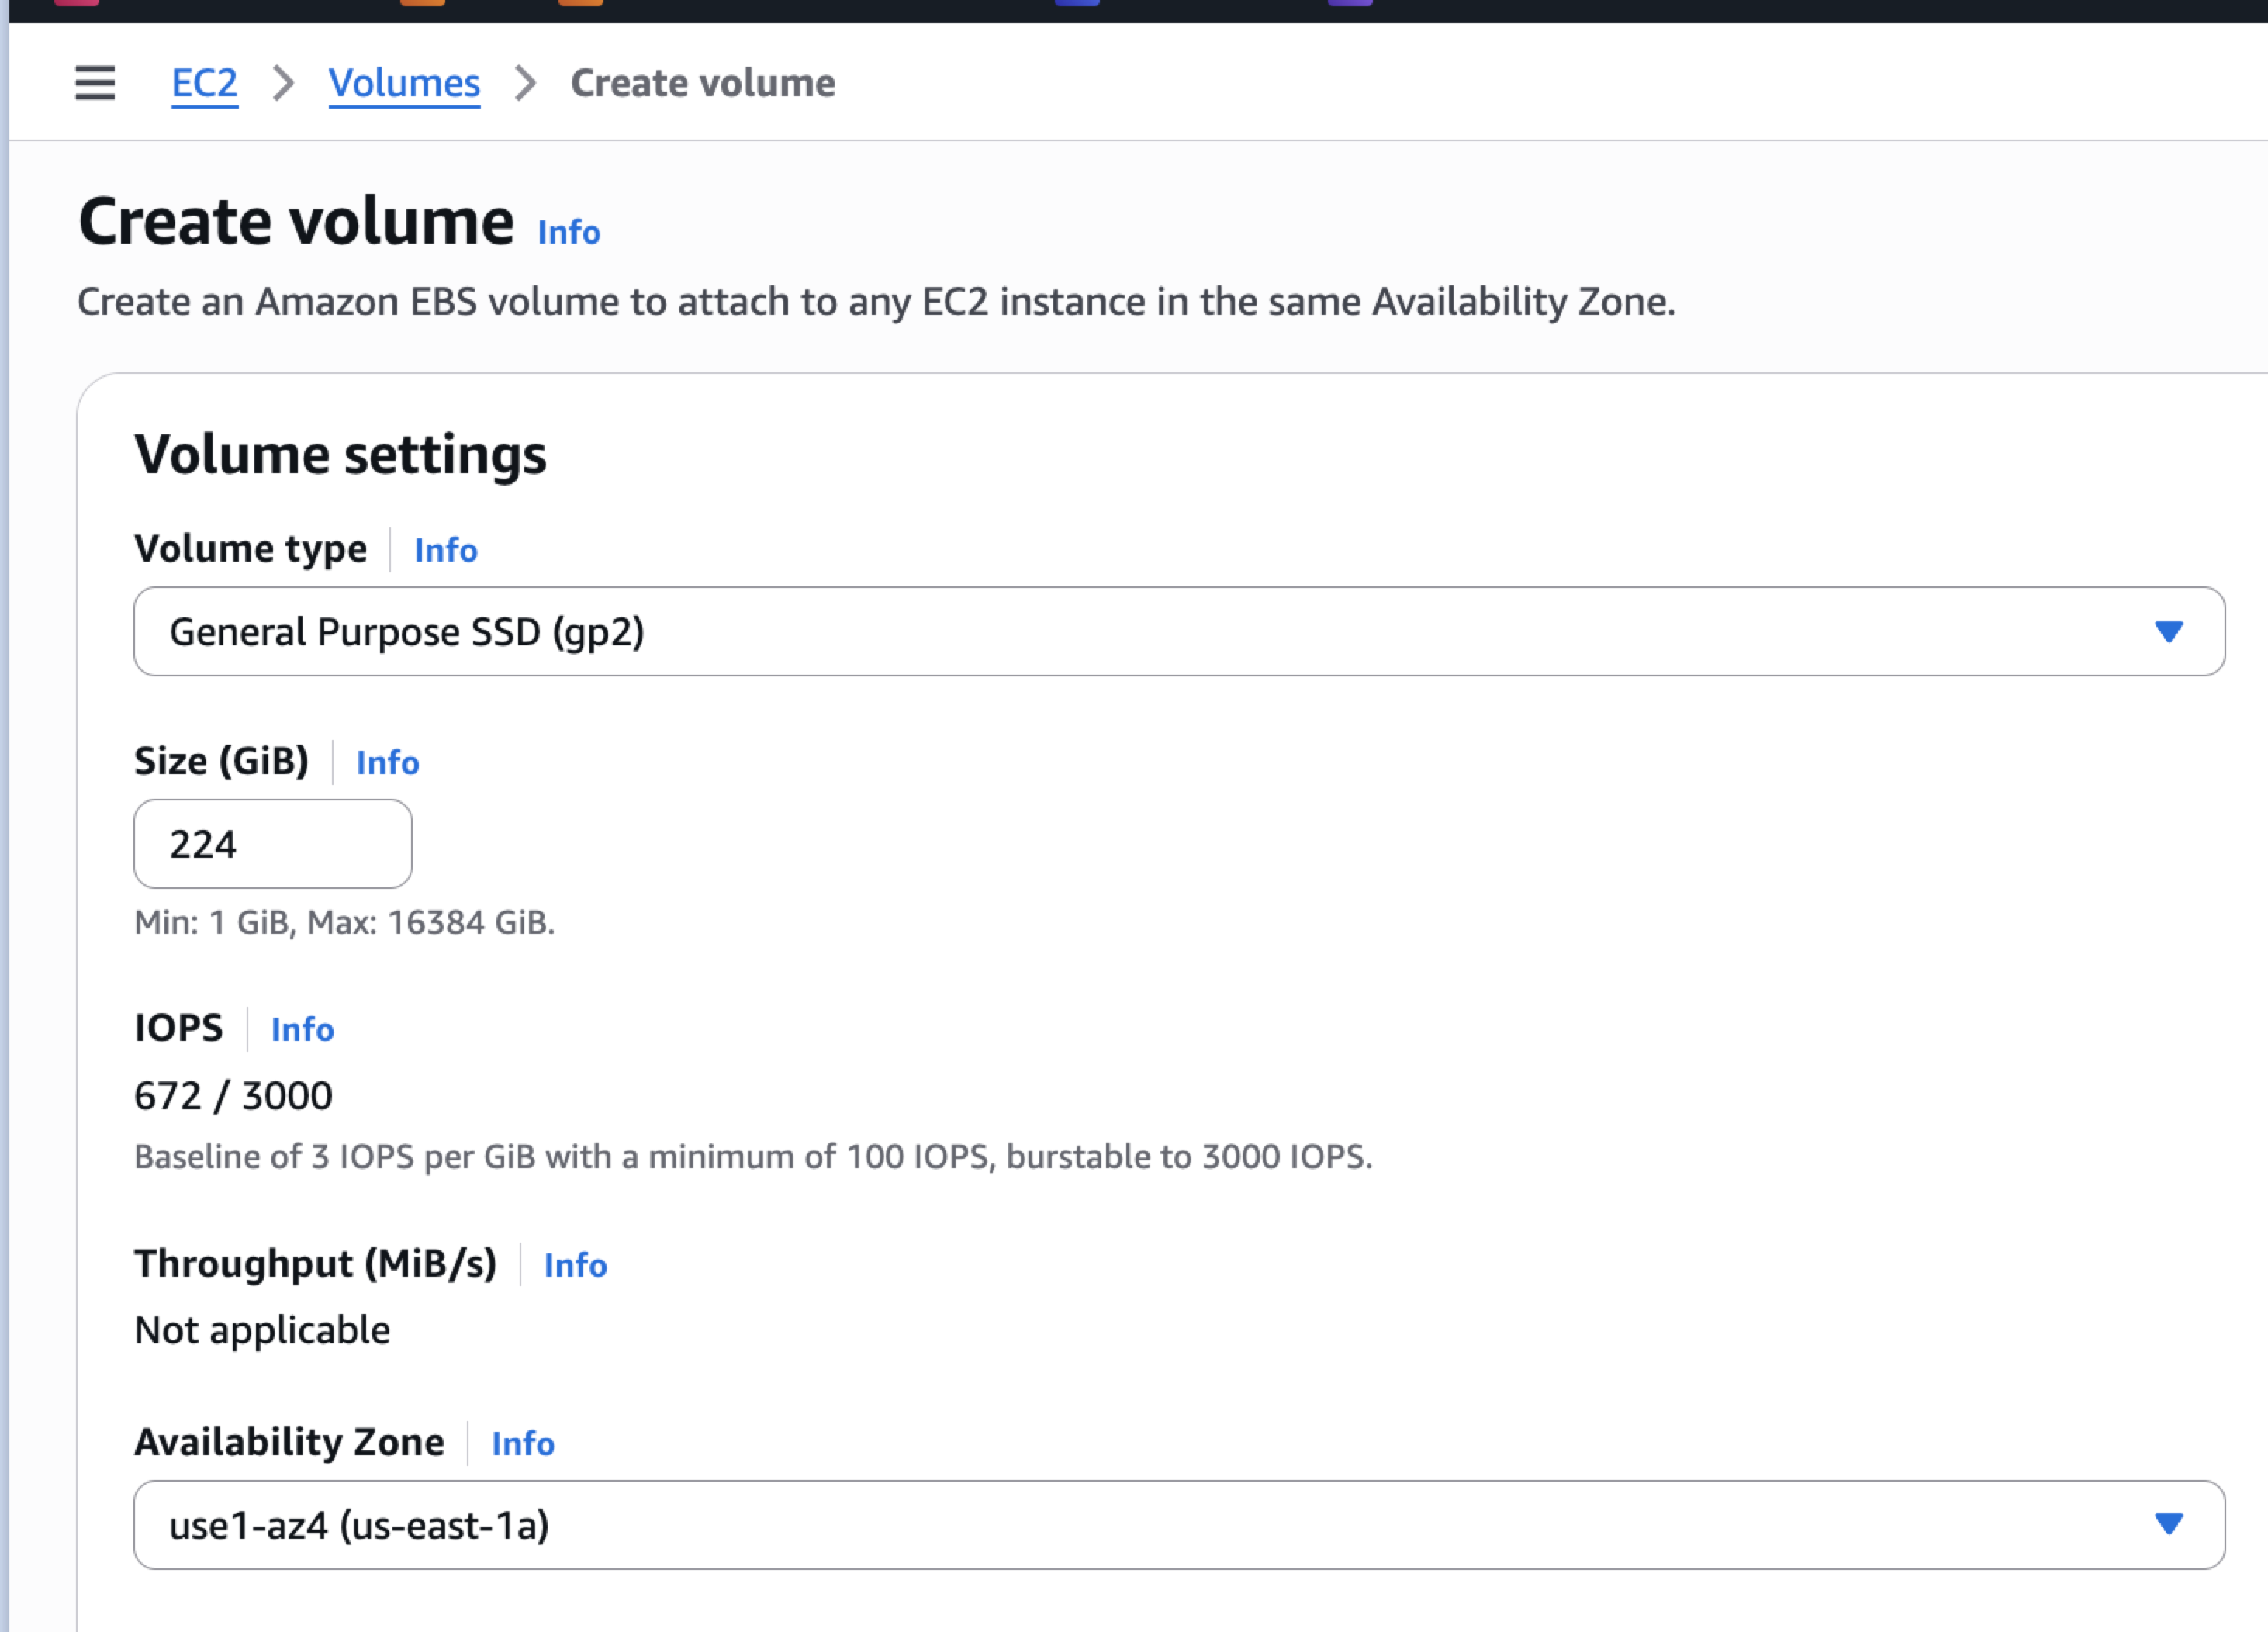Click the Volume type dropdown arrow
The width and height of the screenshot is (2268, 1632).
2168,632
